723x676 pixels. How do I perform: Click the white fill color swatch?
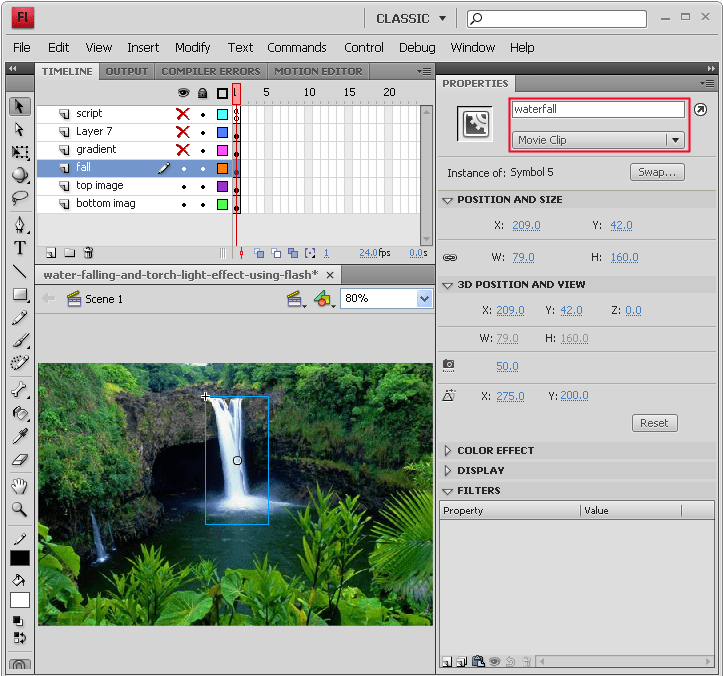click(20, 600)
